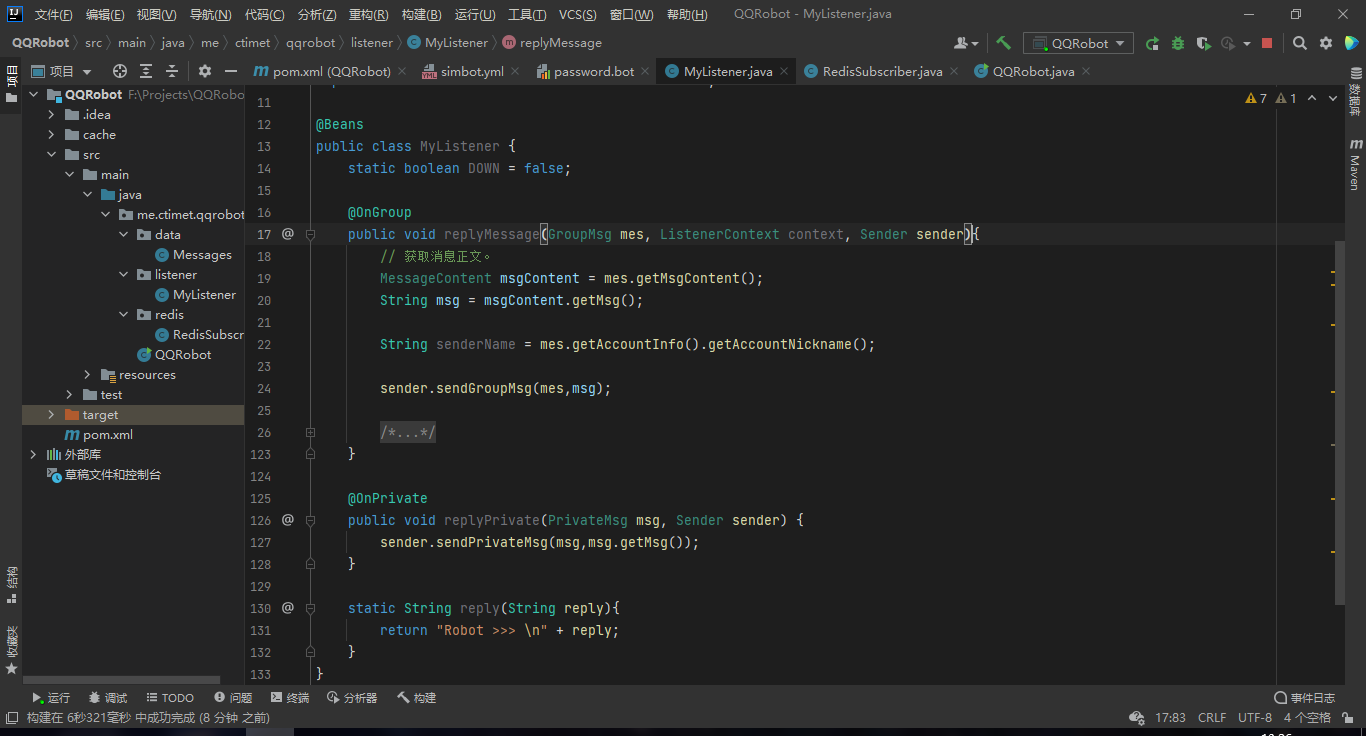This screenshot has height=736, width=1366.
Task: Start debugging using the bug icon
Action: [x=1178, y=43]
